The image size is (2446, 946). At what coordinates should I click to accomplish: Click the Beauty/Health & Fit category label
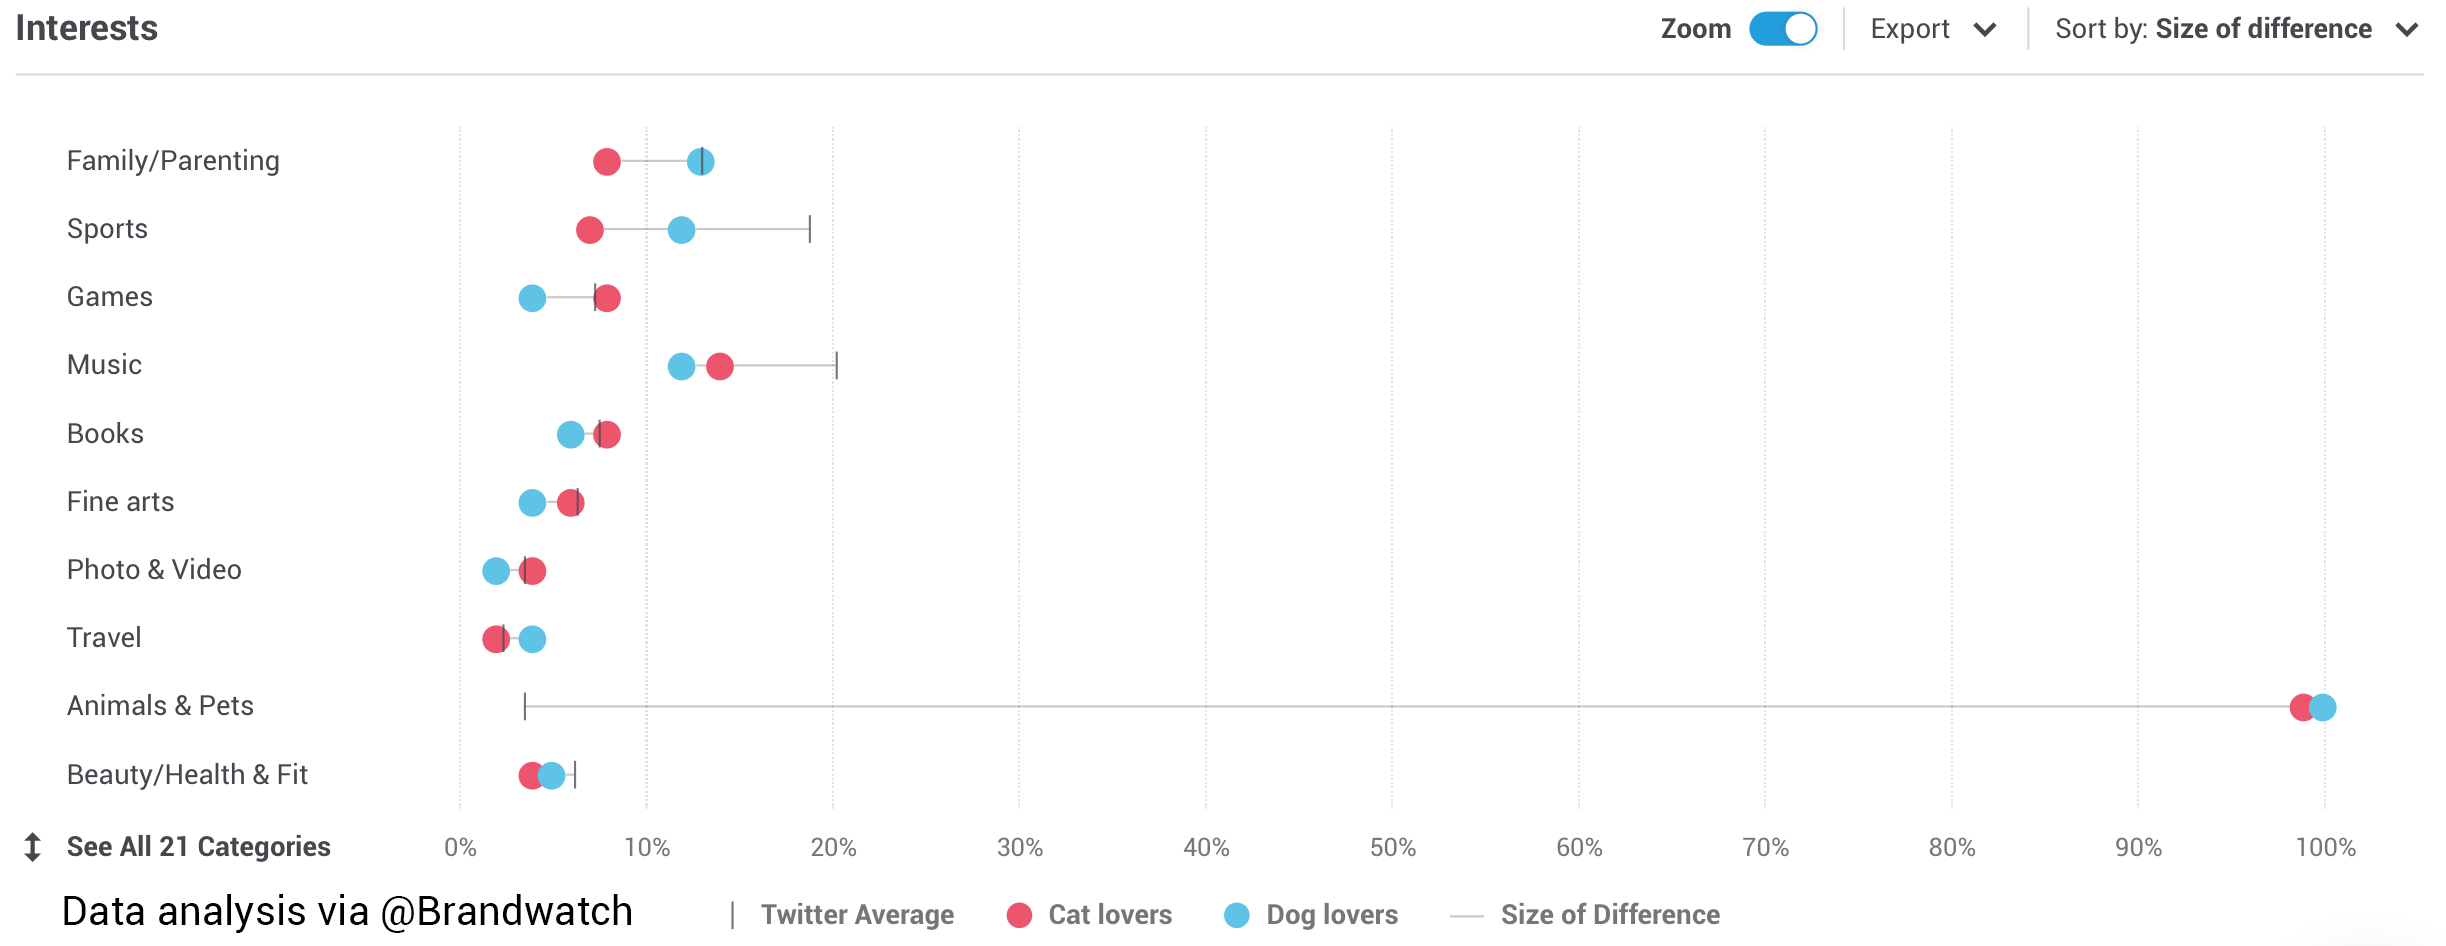click(187, 775)
